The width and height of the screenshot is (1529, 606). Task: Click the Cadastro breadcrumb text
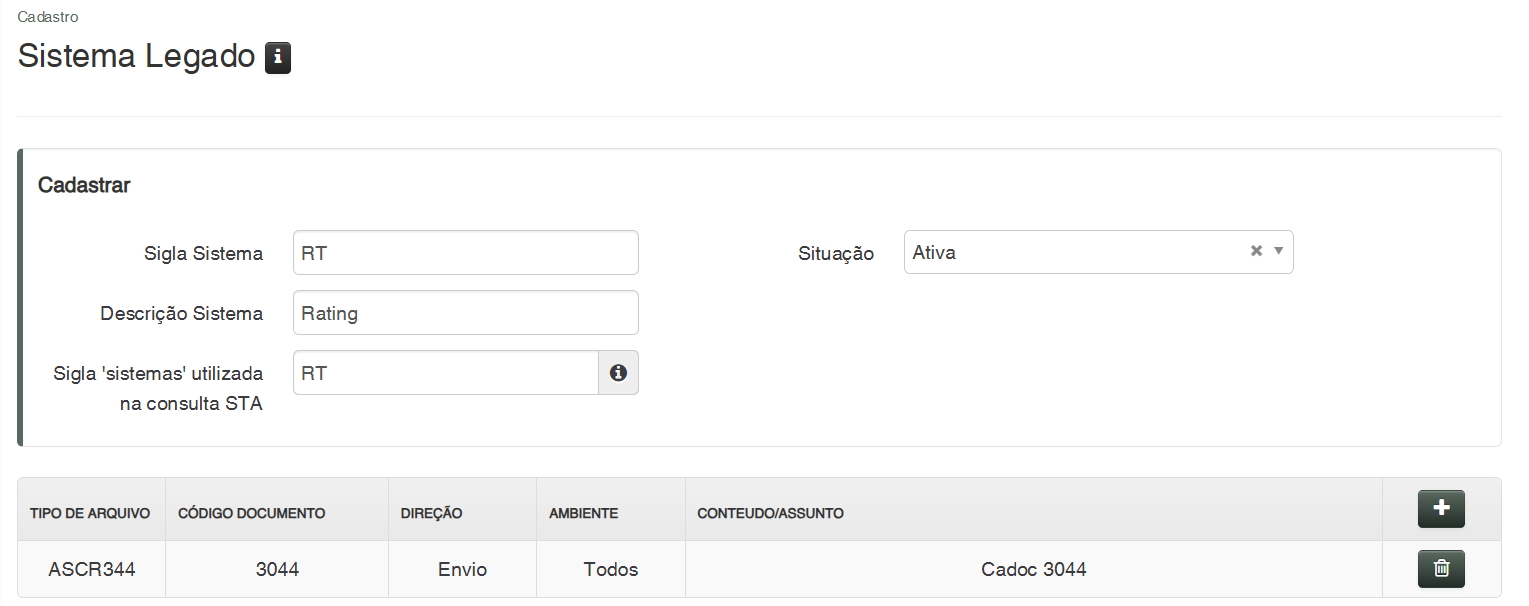click(x=48, y=17)
